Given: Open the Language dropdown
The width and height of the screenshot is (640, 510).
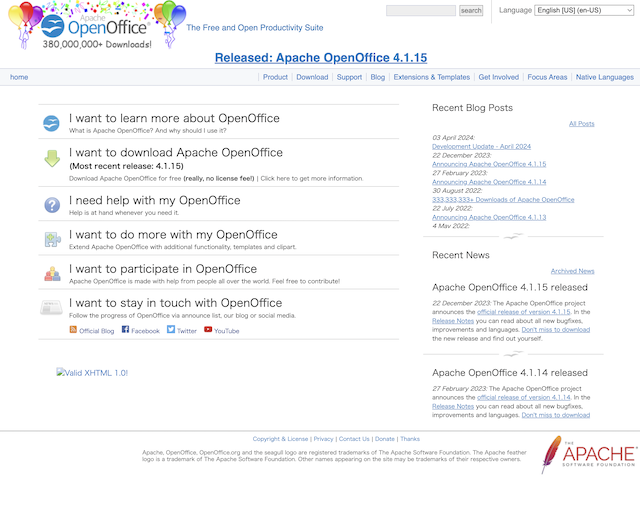Looking at the screenshot, I should tap(584, 10).
